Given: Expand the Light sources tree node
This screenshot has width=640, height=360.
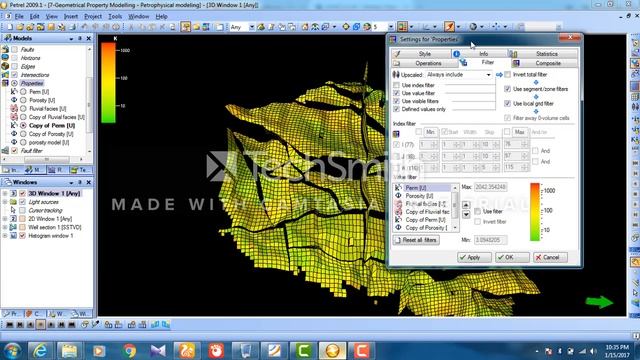Looking at the screenshot, I should point(5,202).
